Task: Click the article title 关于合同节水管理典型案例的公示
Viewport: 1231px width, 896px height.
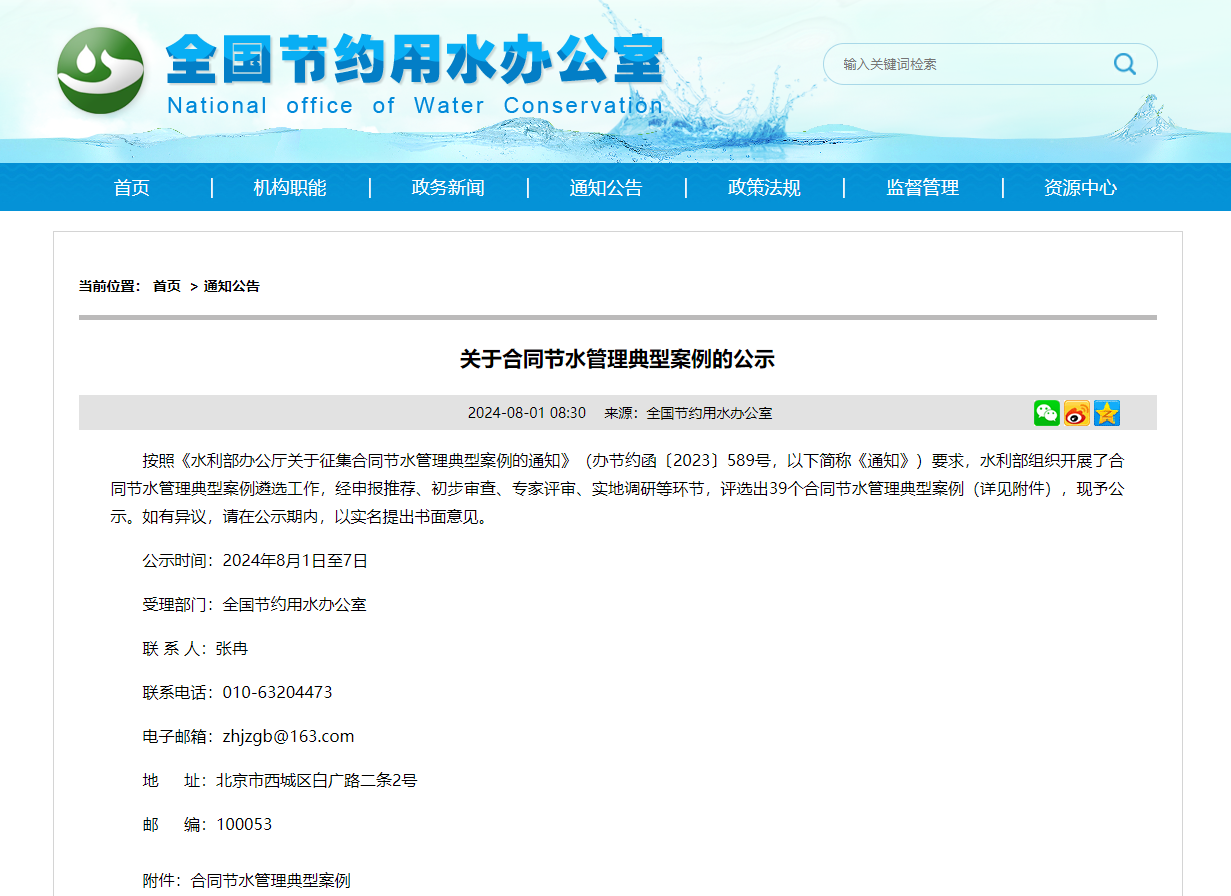Action: [617, 360]
